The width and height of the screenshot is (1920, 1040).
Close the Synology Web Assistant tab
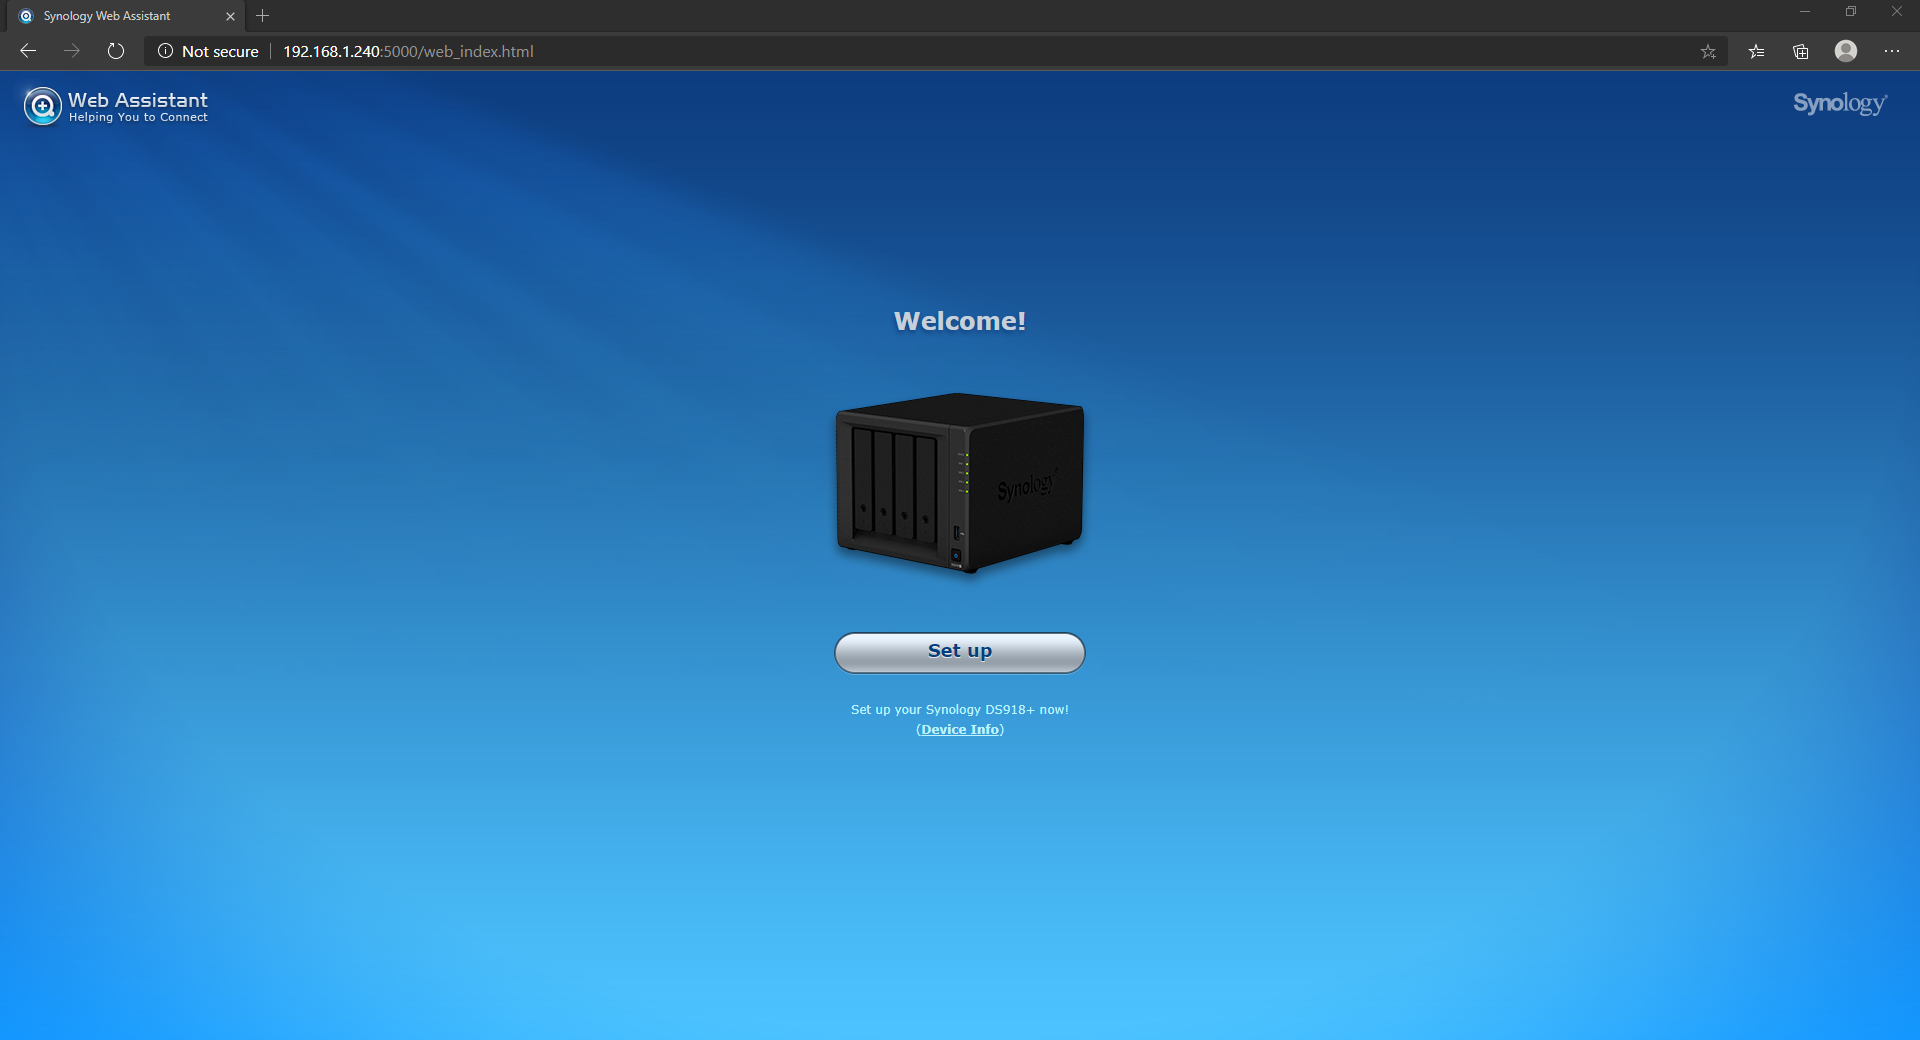(x=230, y=16)
